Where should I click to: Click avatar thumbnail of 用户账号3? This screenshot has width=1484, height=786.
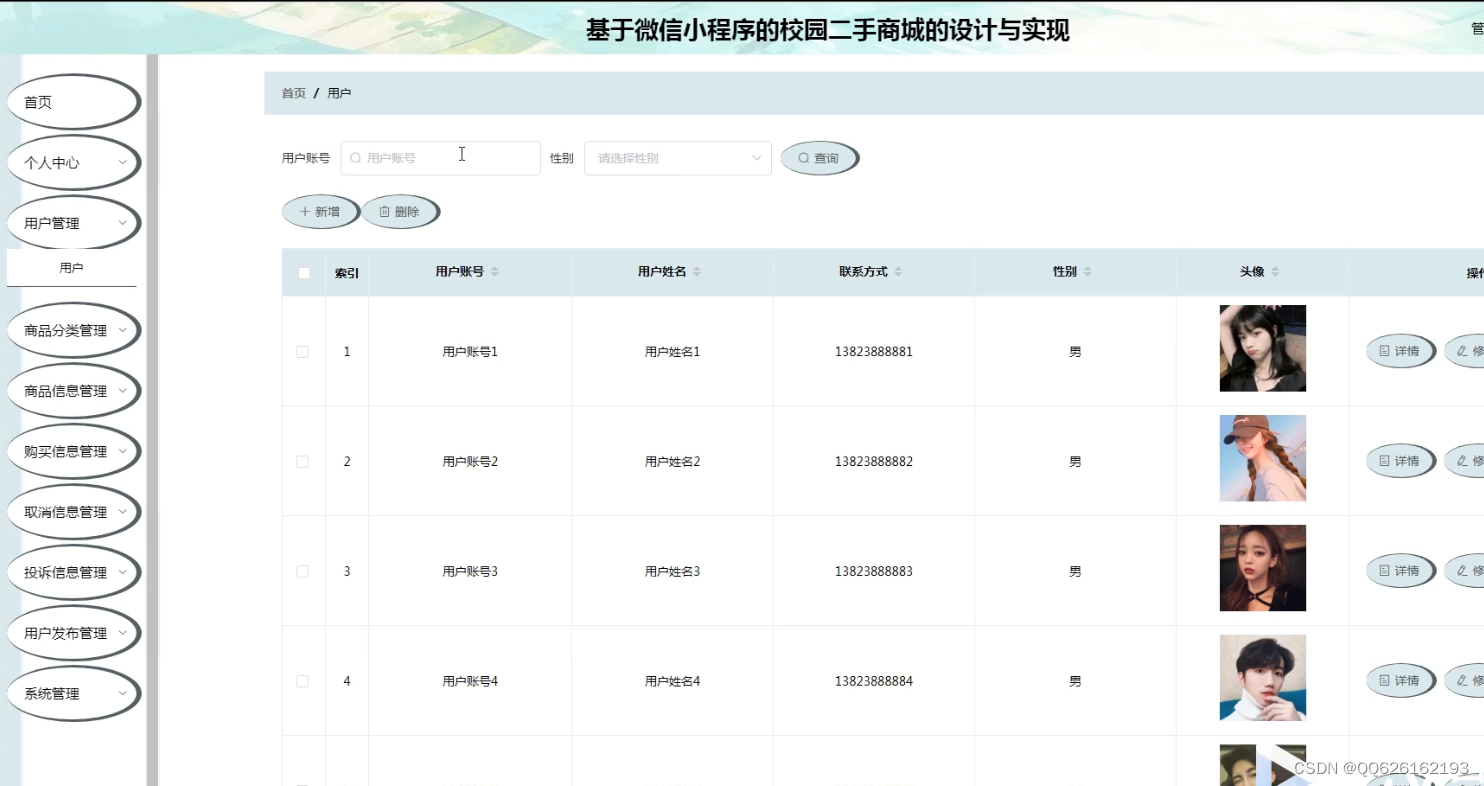click(1263, 568)
